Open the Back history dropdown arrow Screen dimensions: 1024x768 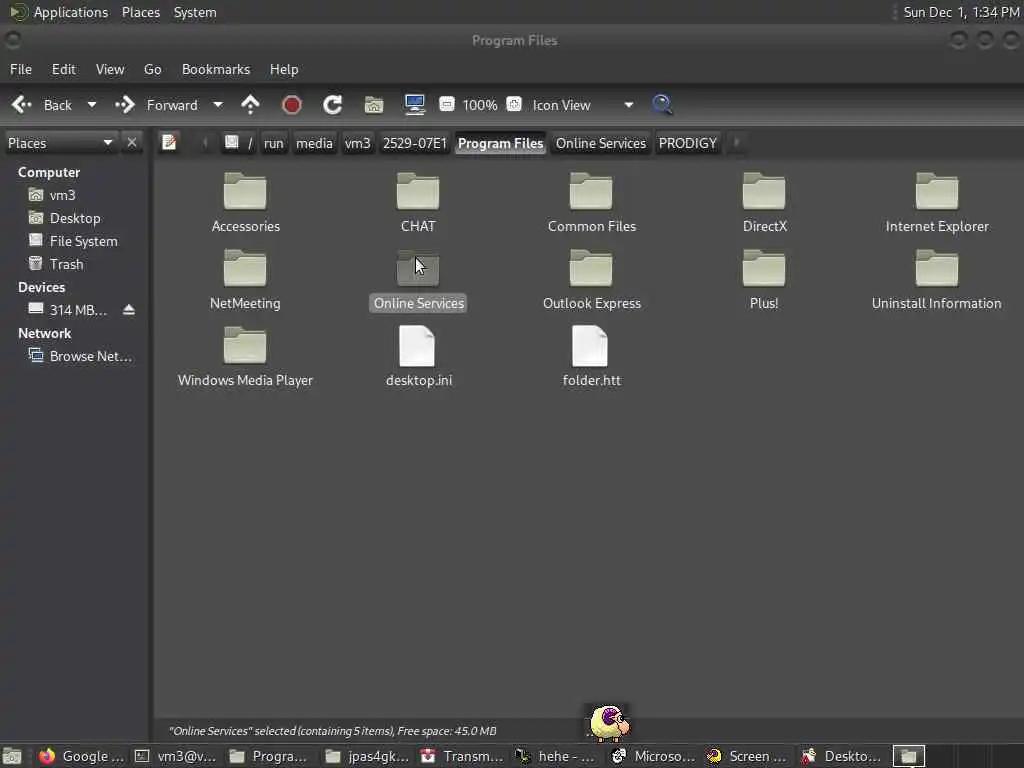[92, 105]
